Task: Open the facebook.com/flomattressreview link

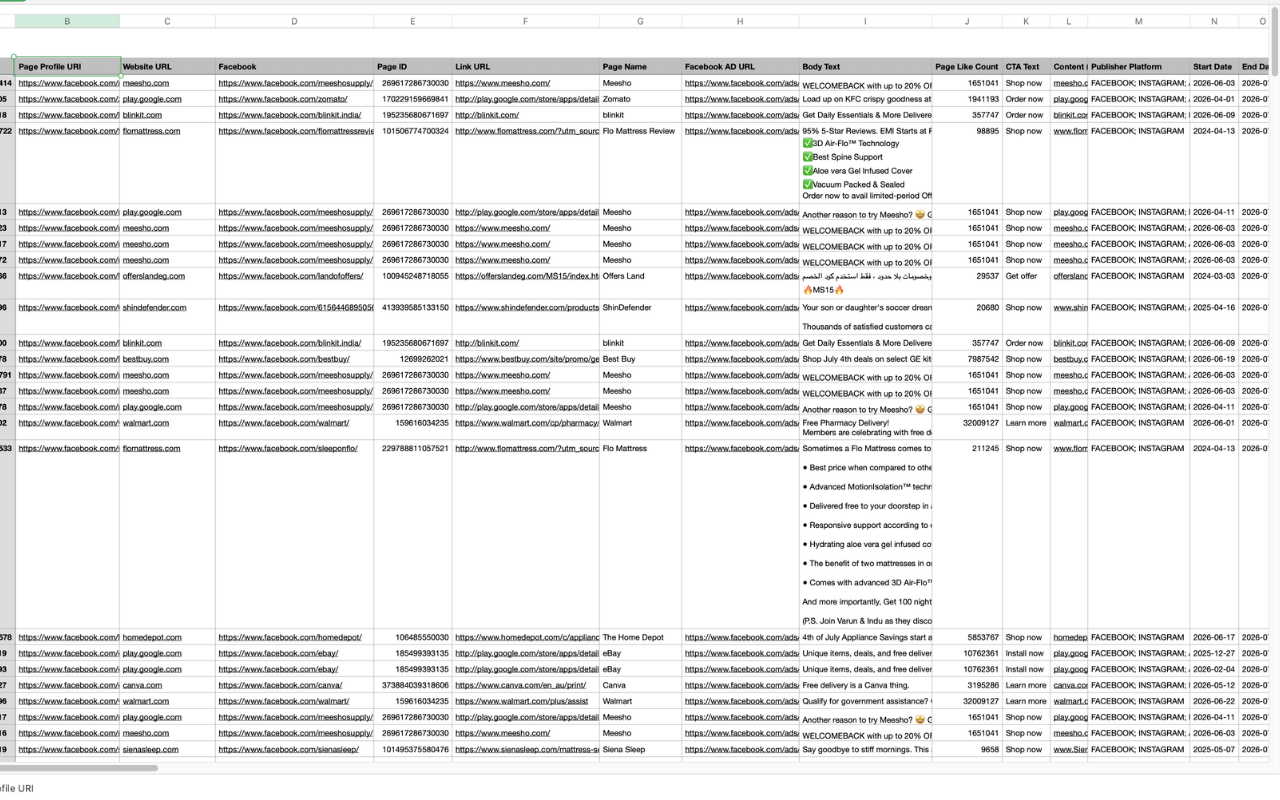Action: (x=295, y=131)
